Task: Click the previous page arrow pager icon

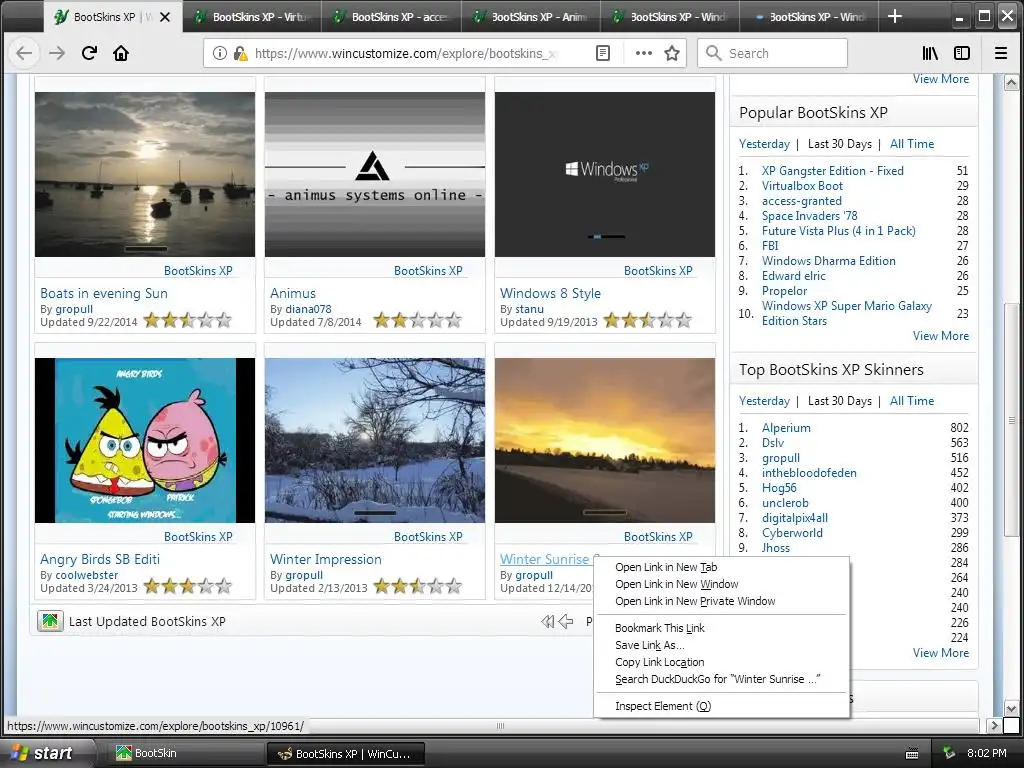Action: (x=566, y=622)
